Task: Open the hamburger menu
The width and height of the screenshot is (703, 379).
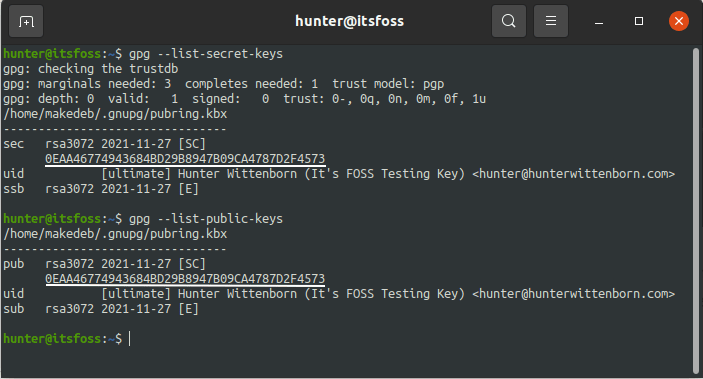Action: coord(551,21)
